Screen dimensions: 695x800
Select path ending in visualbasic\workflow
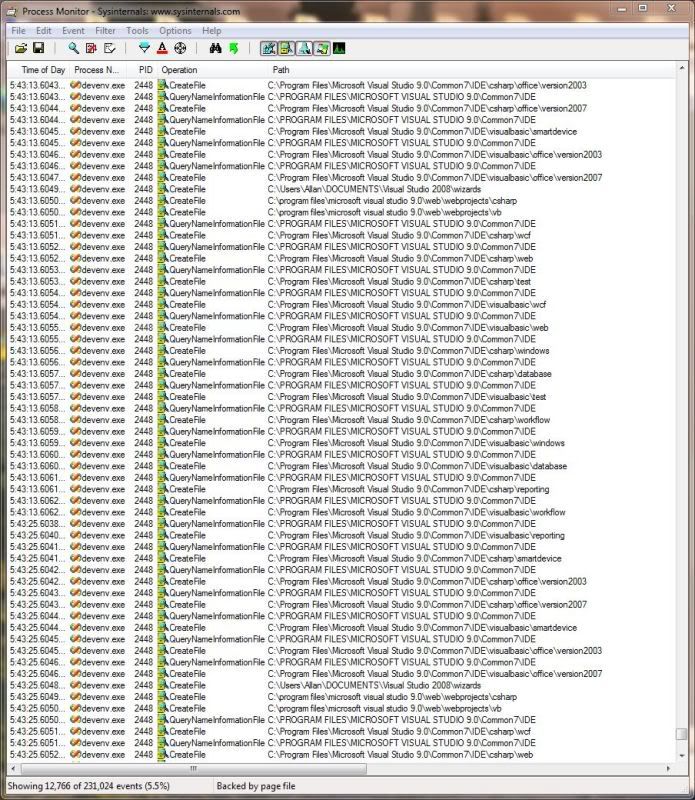[x=416, y=512]
